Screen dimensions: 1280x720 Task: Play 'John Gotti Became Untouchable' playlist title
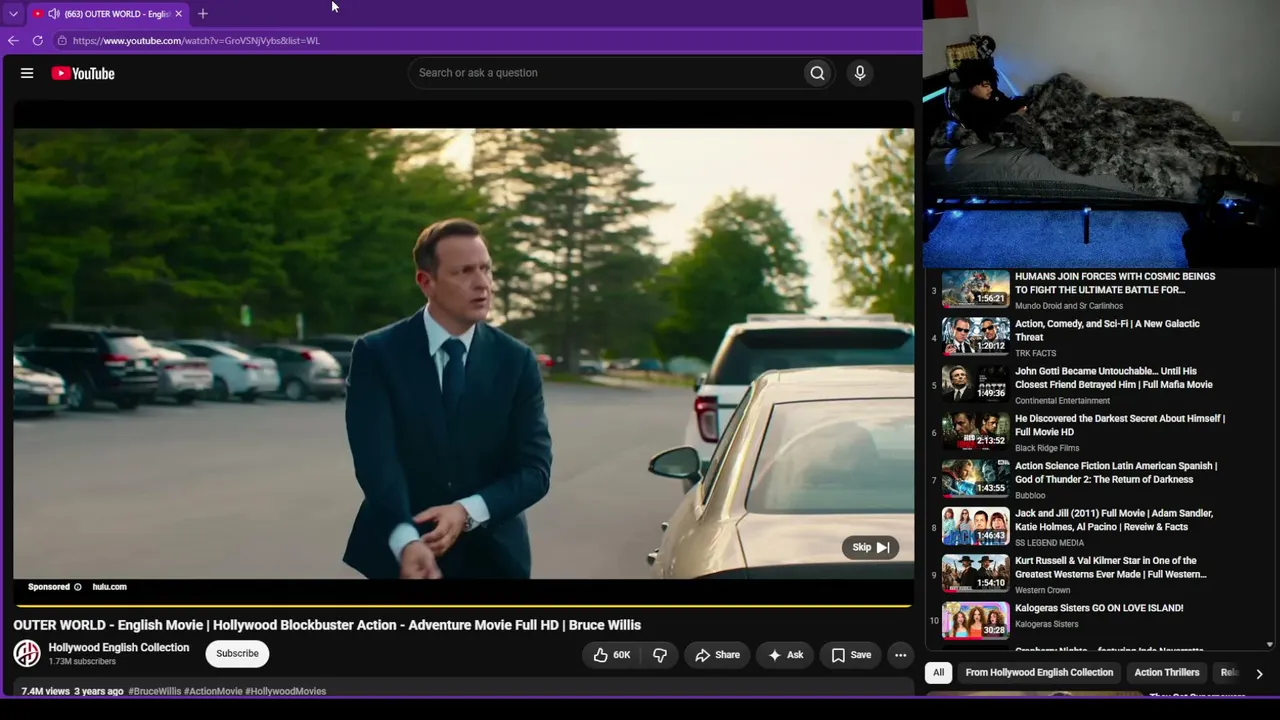click(1114, 378)
